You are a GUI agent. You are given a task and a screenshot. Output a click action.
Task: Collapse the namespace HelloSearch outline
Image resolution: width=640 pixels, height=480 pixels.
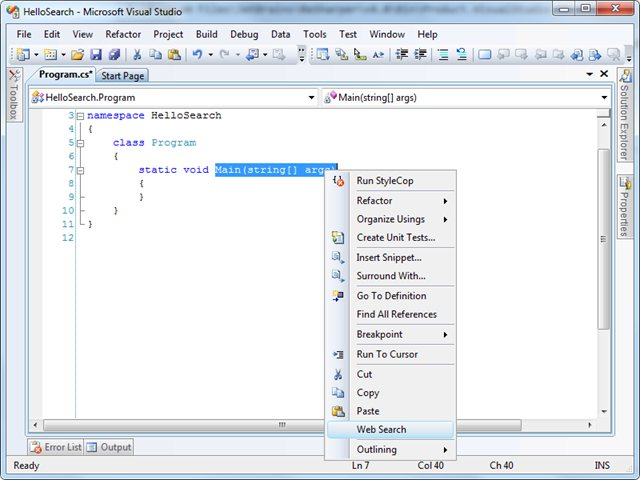80,116
